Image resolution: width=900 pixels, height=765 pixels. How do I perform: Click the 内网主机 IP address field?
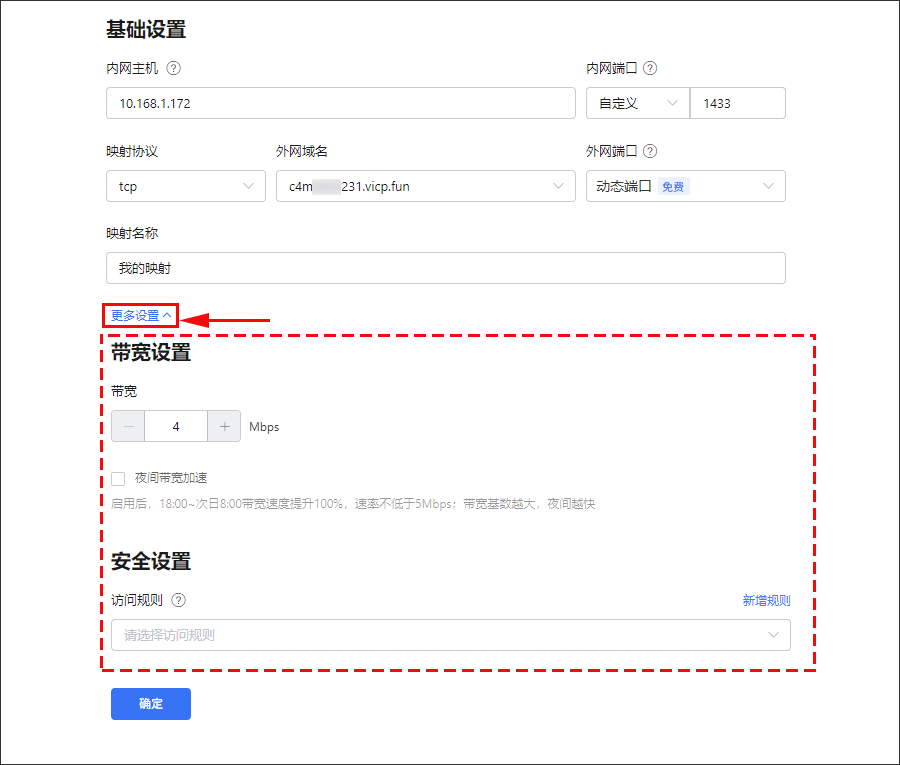click(340, 103)
